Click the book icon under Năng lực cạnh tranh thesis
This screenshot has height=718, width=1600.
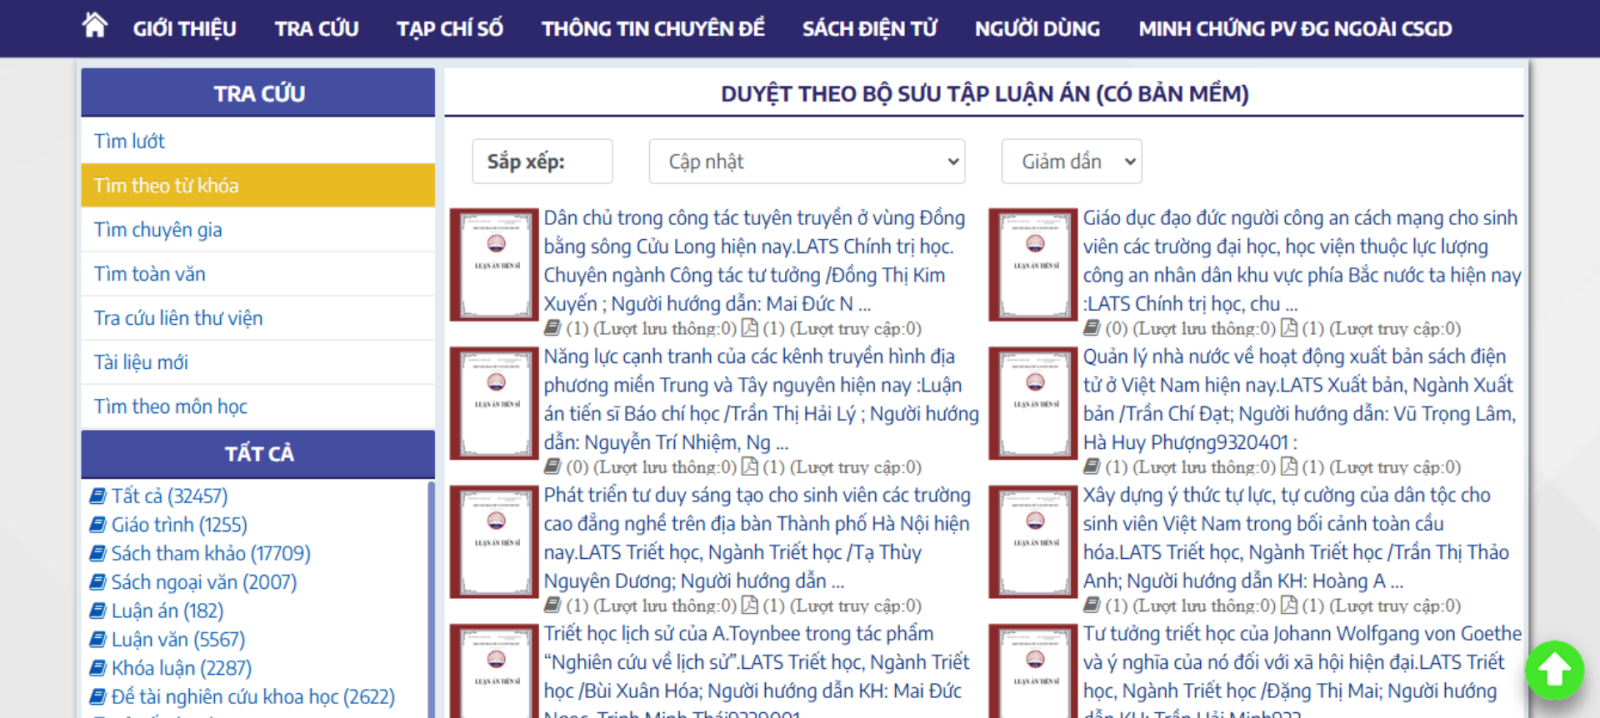pyautogui.click(x=552, y=467)
